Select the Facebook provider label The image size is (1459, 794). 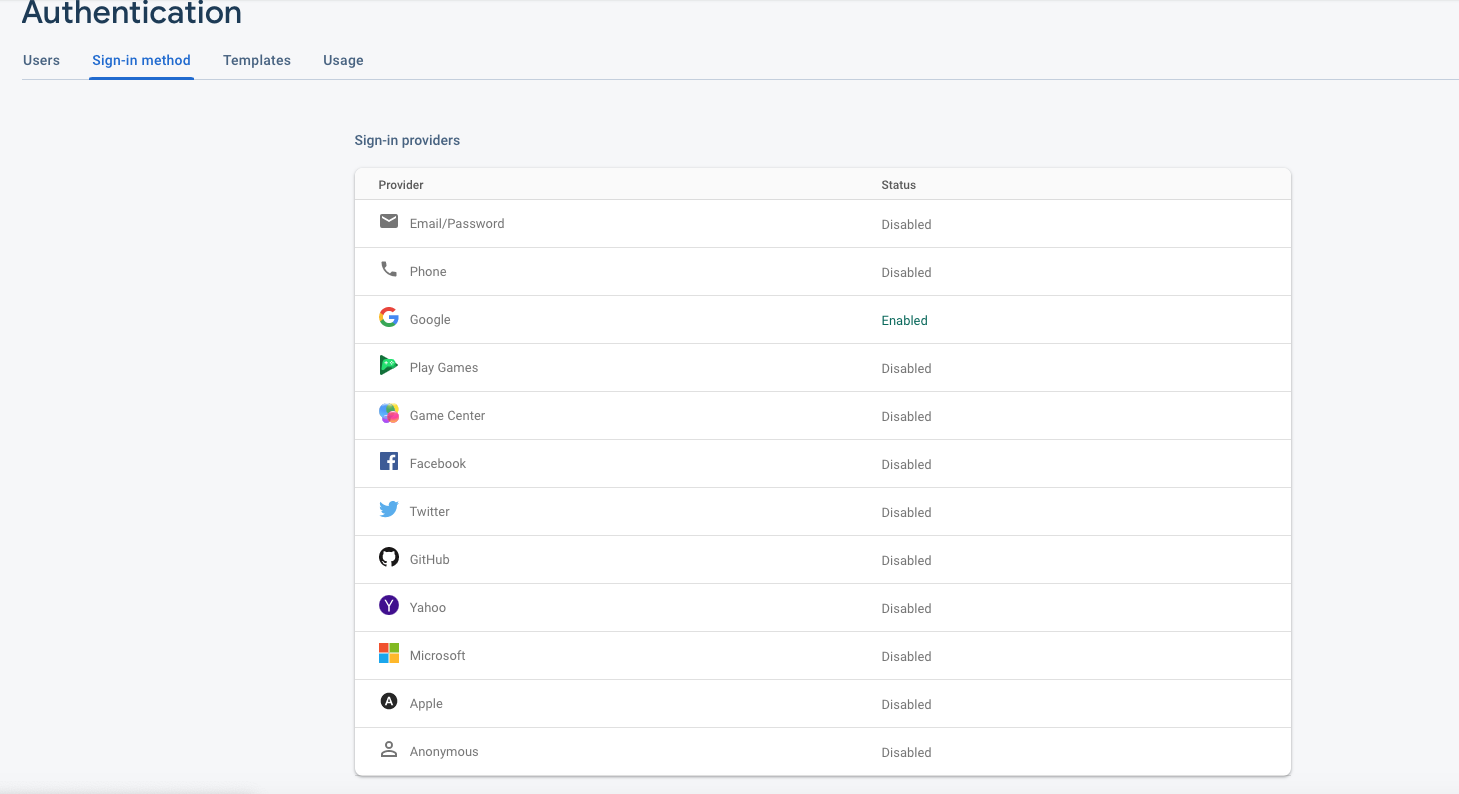[x=438, y=464]
